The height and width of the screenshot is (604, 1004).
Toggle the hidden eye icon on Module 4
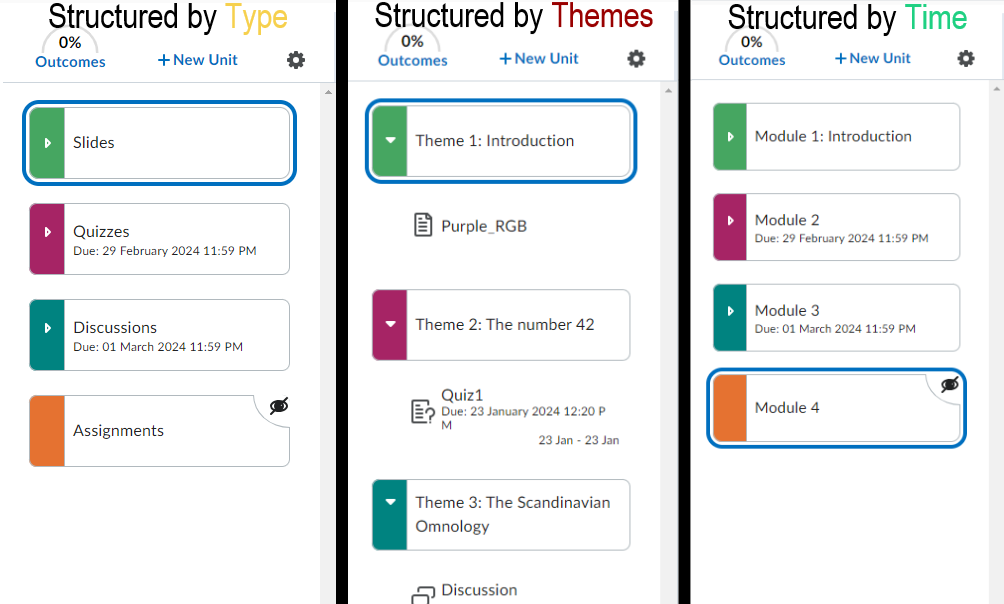pos(950,384)
